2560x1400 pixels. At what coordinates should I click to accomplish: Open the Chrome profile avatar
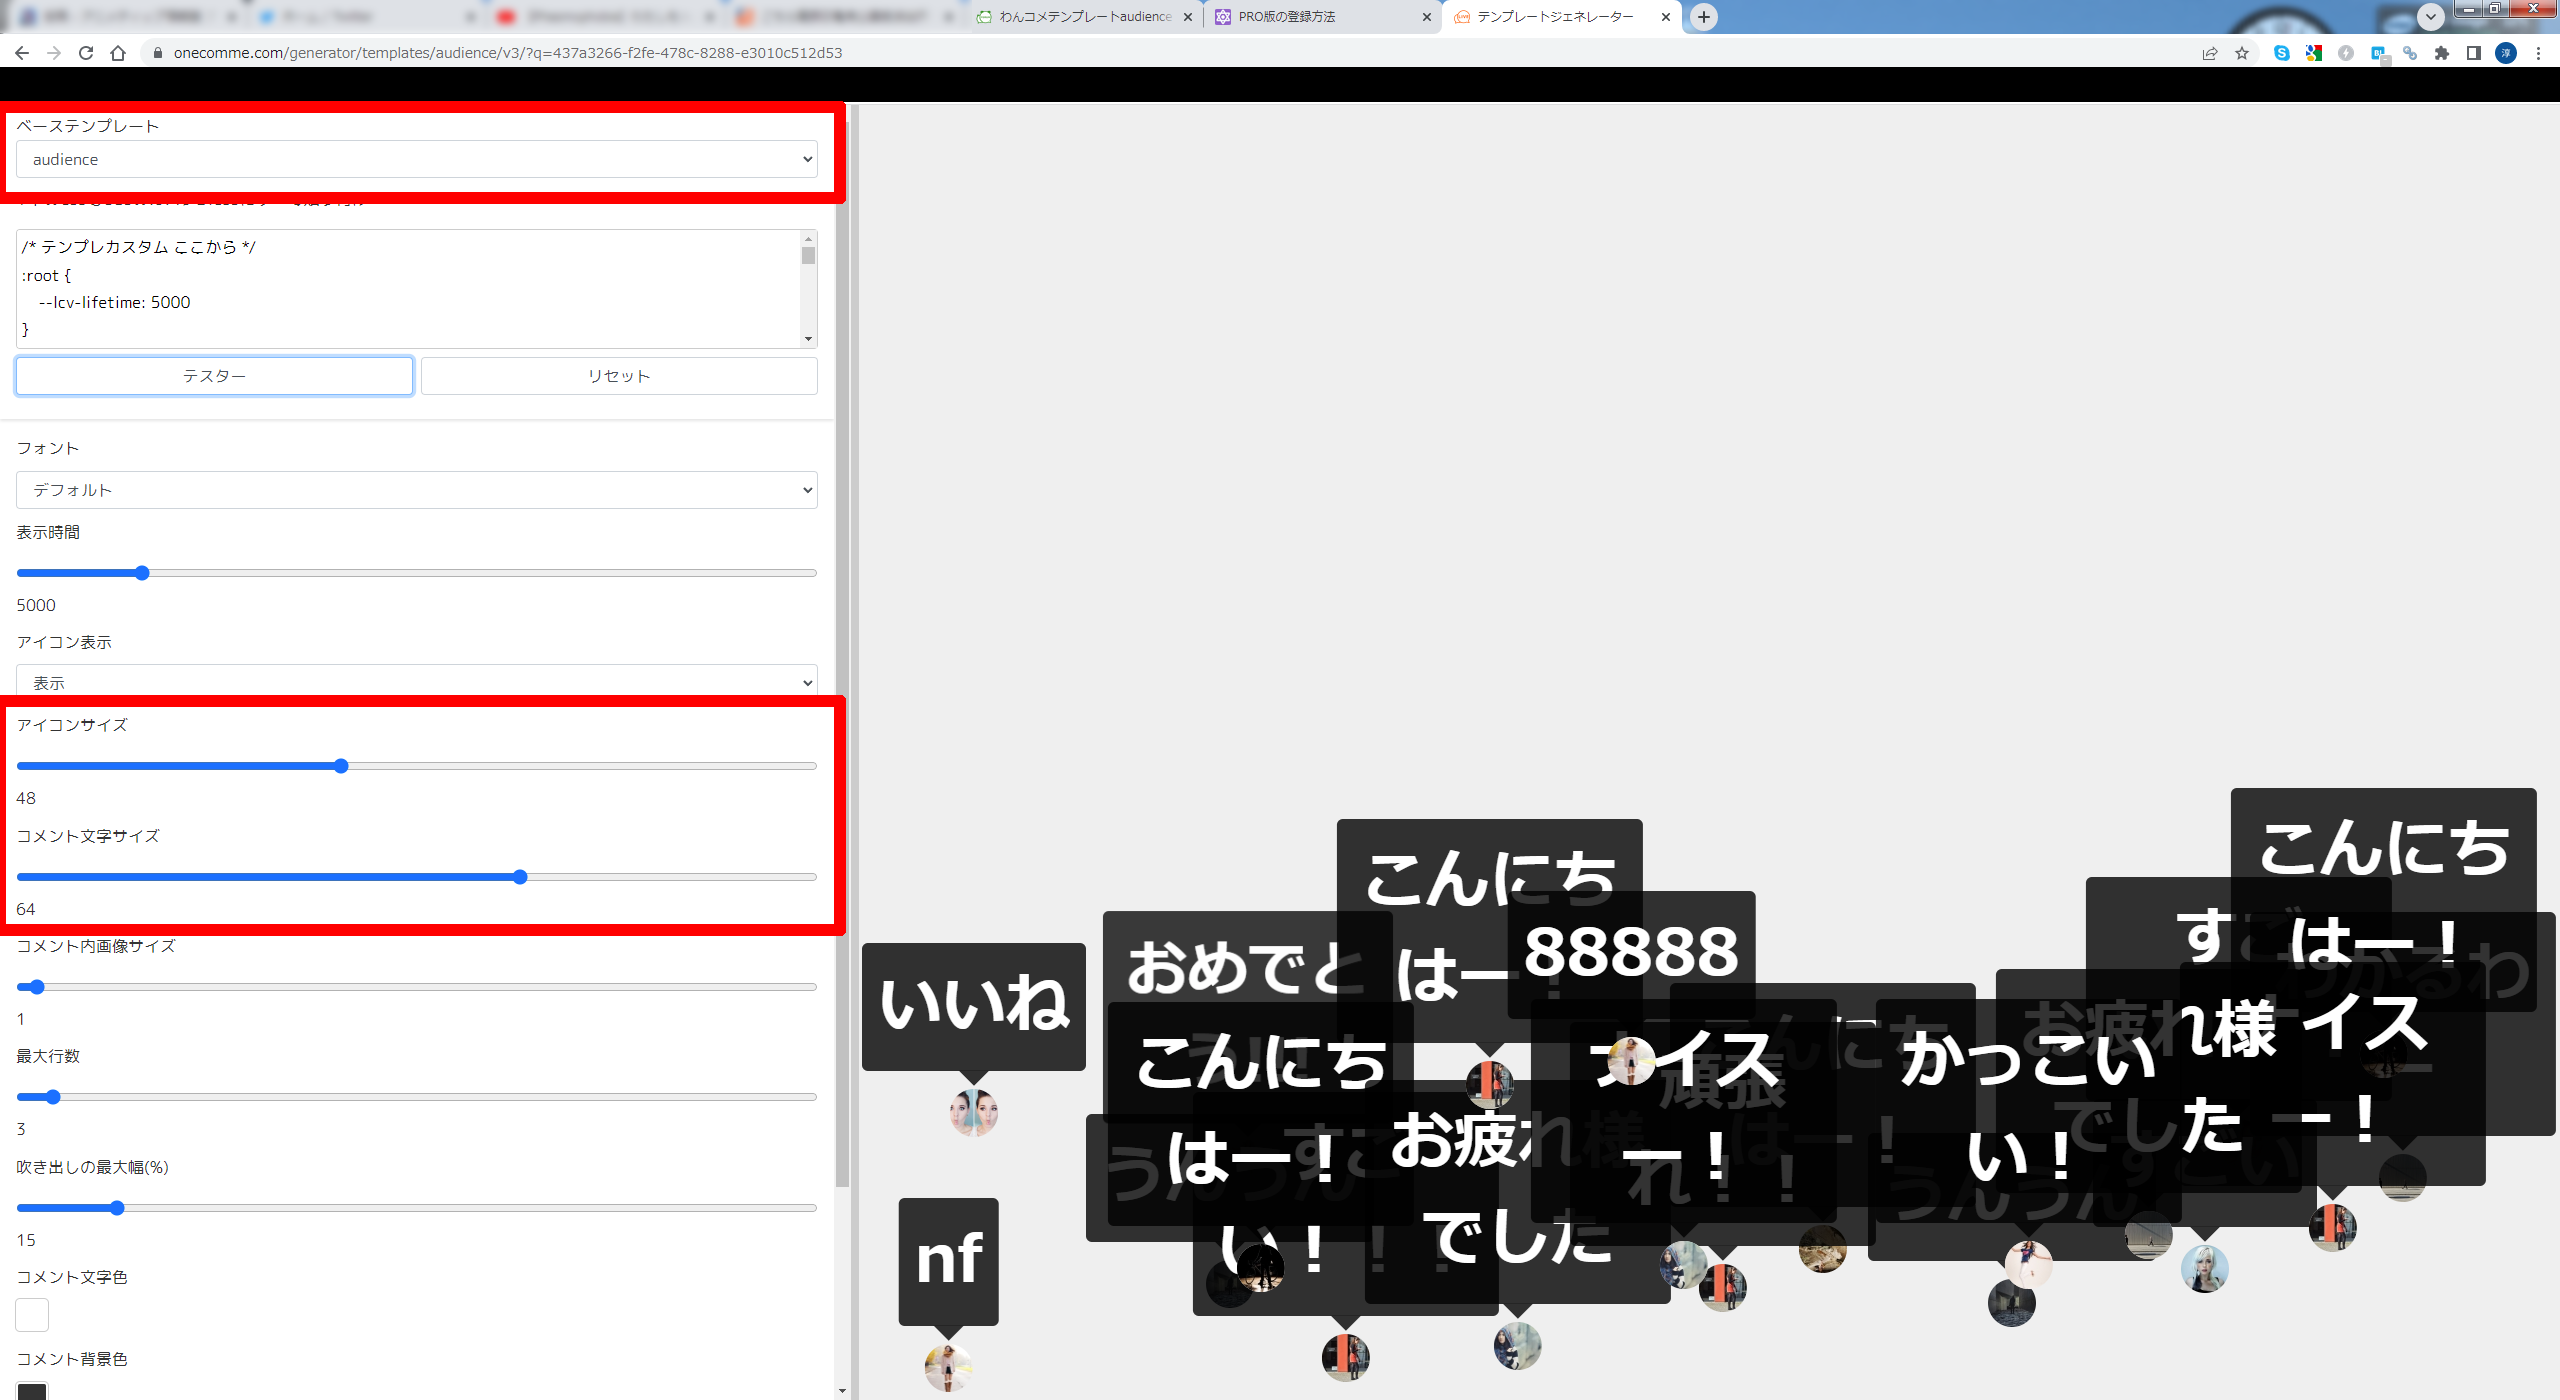2506,53
